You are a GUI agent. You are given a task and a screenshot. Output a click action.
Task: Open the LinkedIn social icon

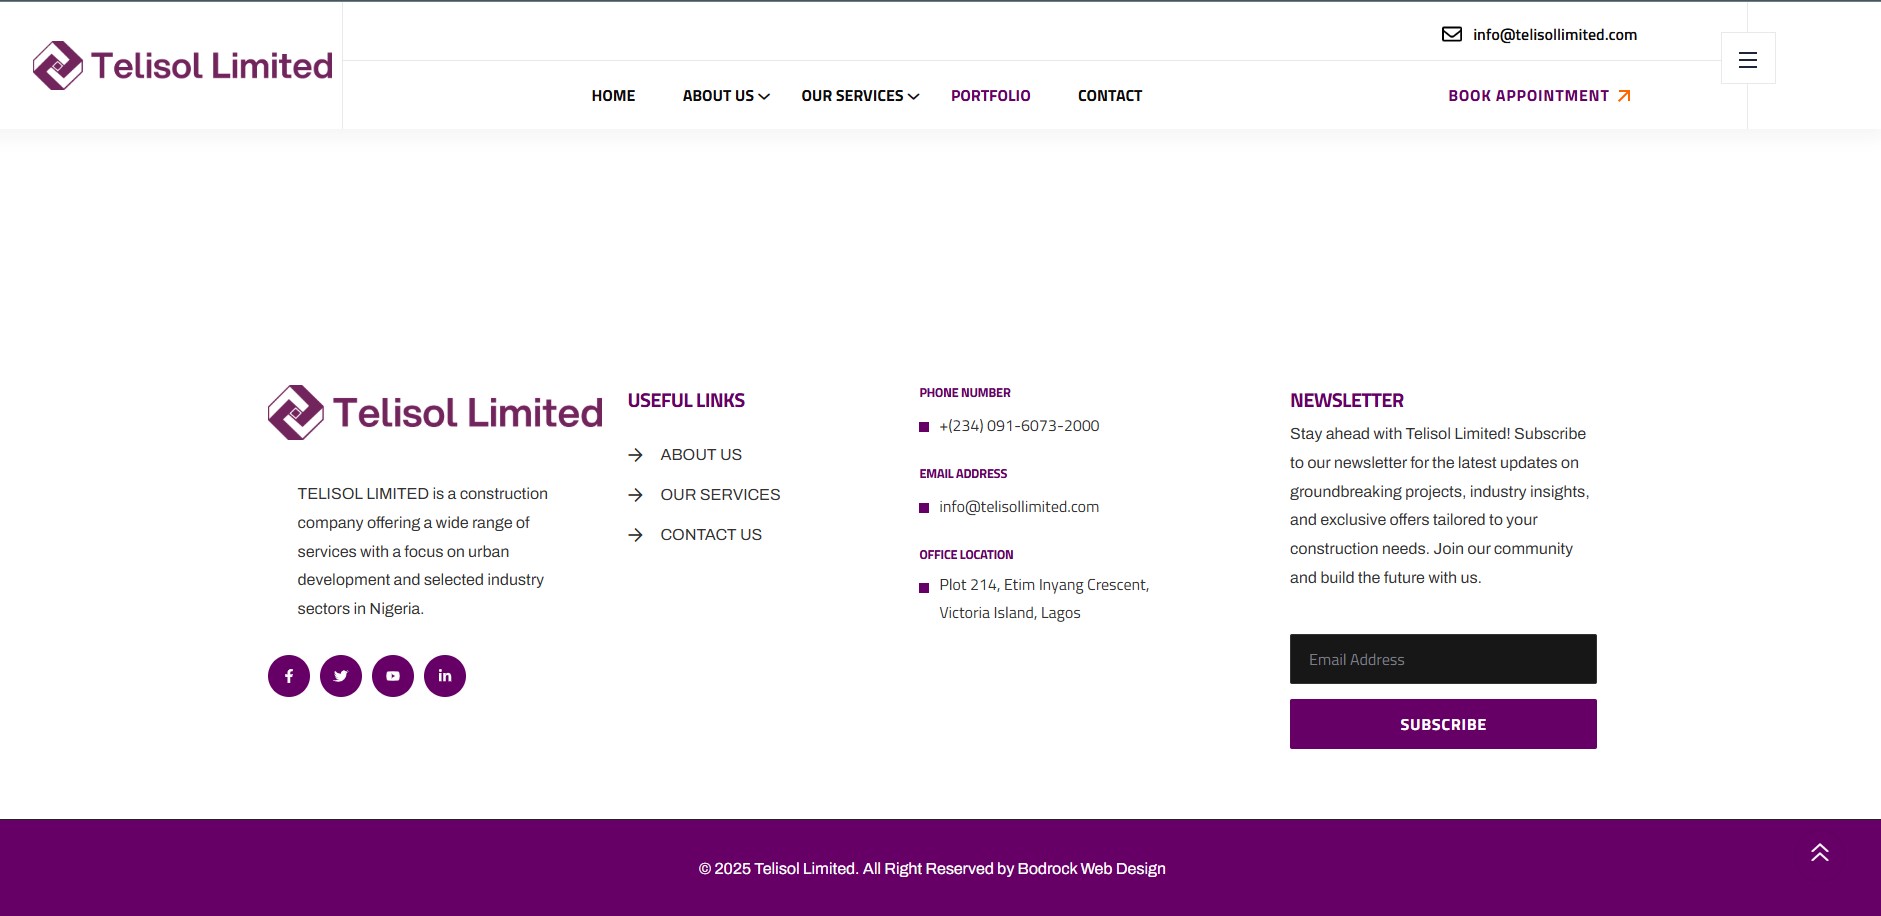(x=445, y=676)
